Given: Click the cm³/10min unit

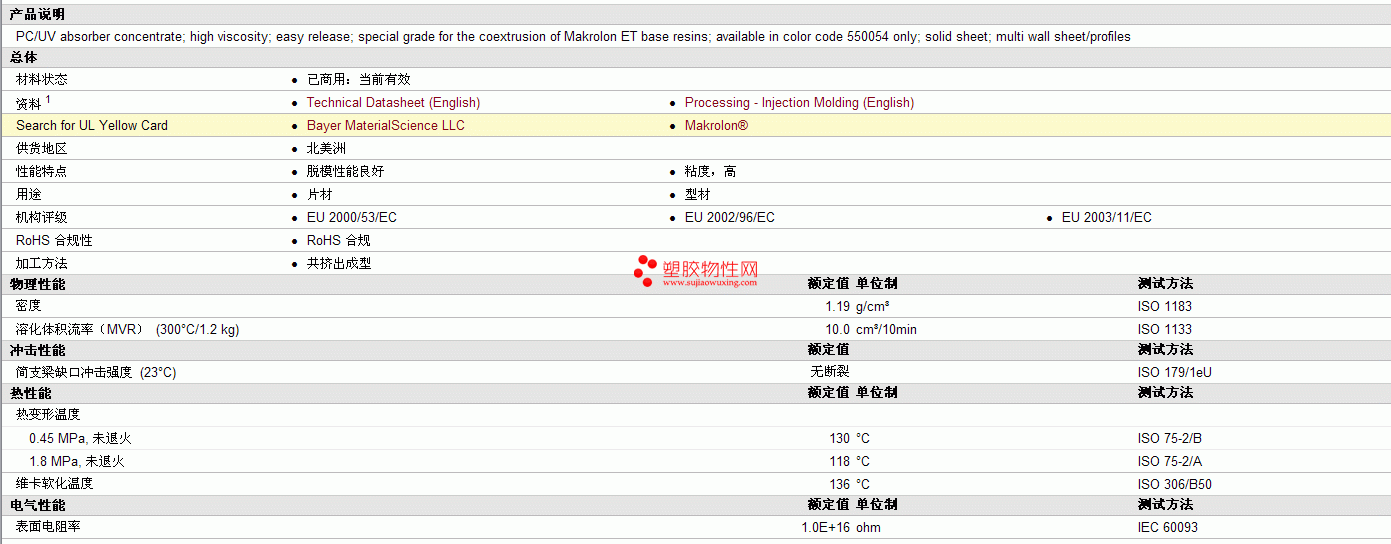Looking at the screenshot, I should 886,329.
